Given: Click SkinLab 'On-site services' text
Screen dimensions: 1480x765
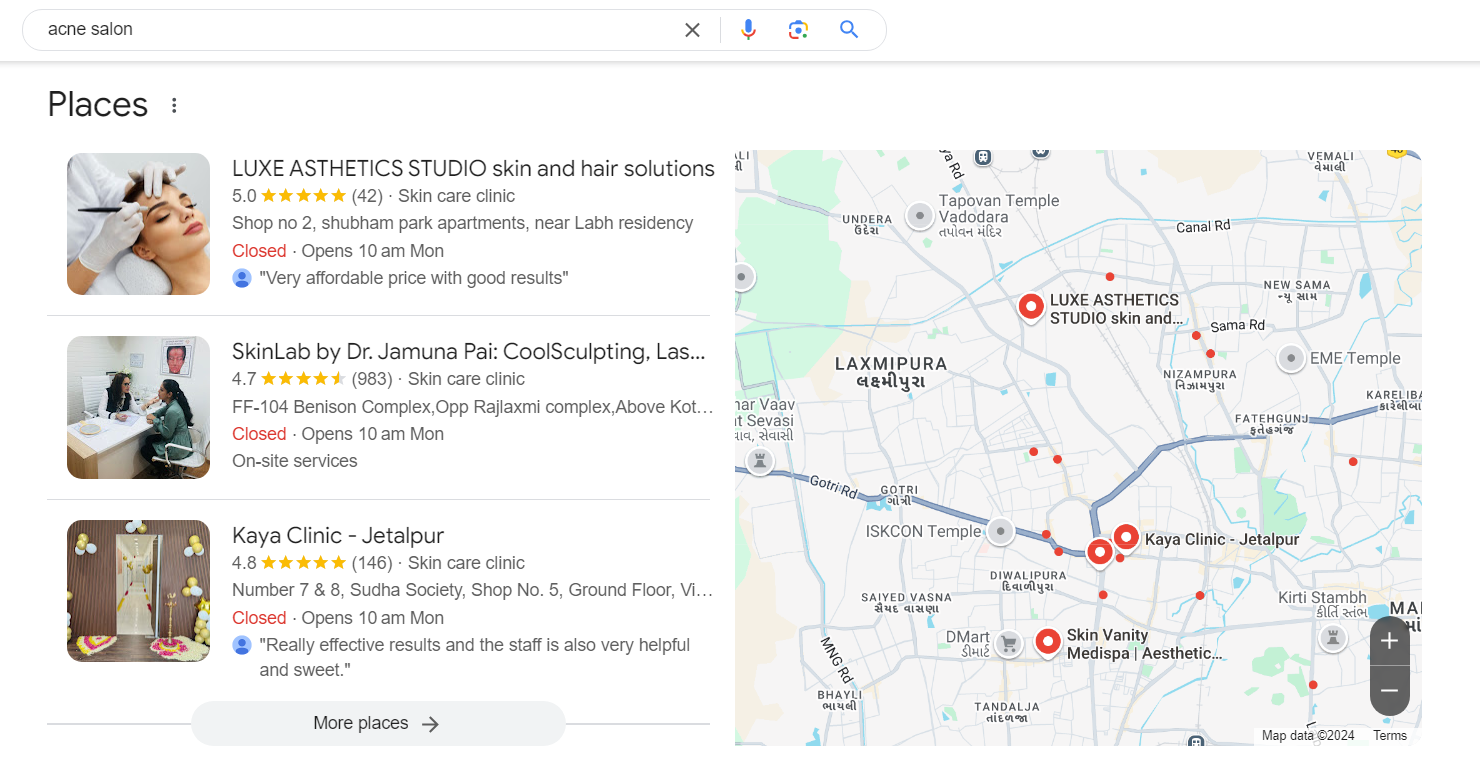Looking at the screenshot, I should [295, 461].
